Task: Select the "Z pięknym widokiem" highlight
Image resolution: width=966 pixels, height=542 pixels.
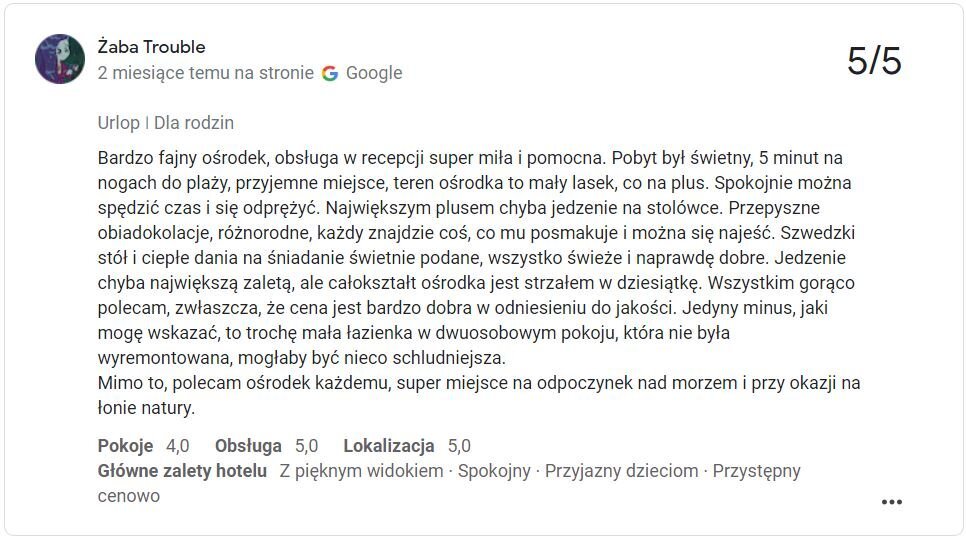Action: point(361,471)
